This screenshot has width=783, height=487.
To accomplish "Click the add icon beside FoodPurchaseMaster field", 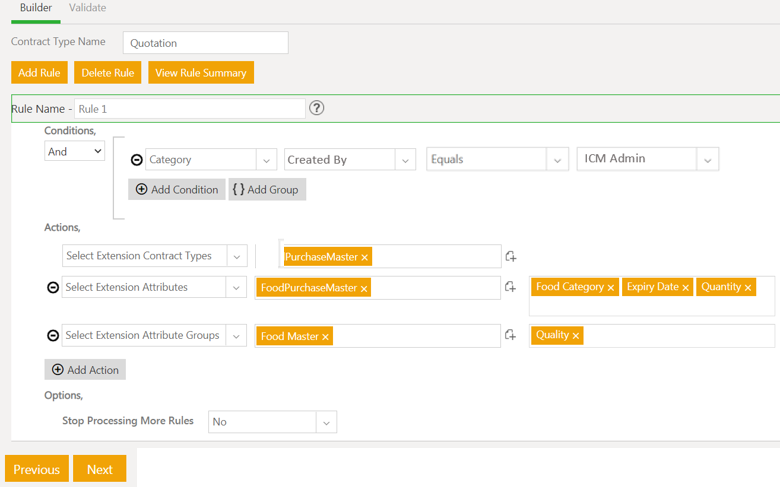I will pyautogui.click(x=510, y=288).
